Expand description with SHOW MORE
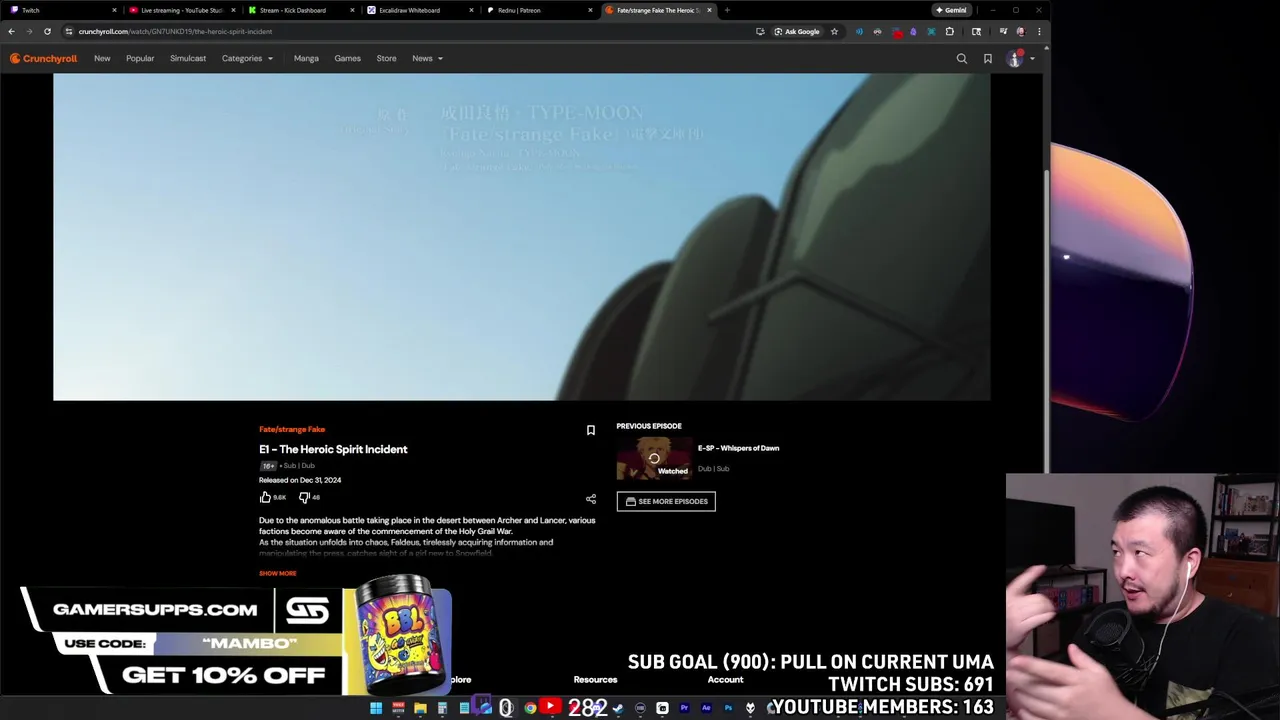Viewport: 1280px width, 720px height. [x=278, y=573]
